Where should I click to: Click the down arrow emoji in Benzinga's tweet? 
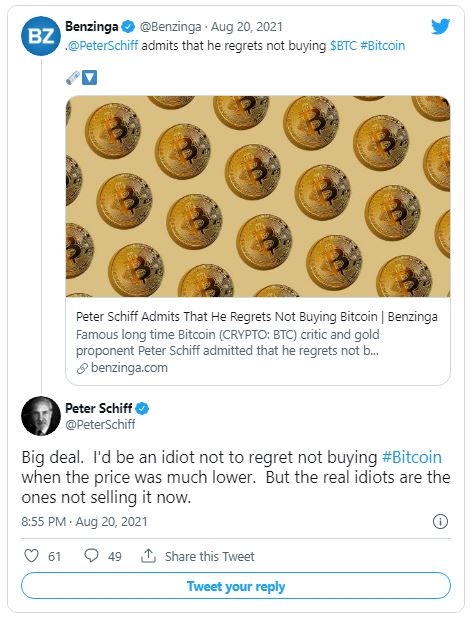(89, 78)
